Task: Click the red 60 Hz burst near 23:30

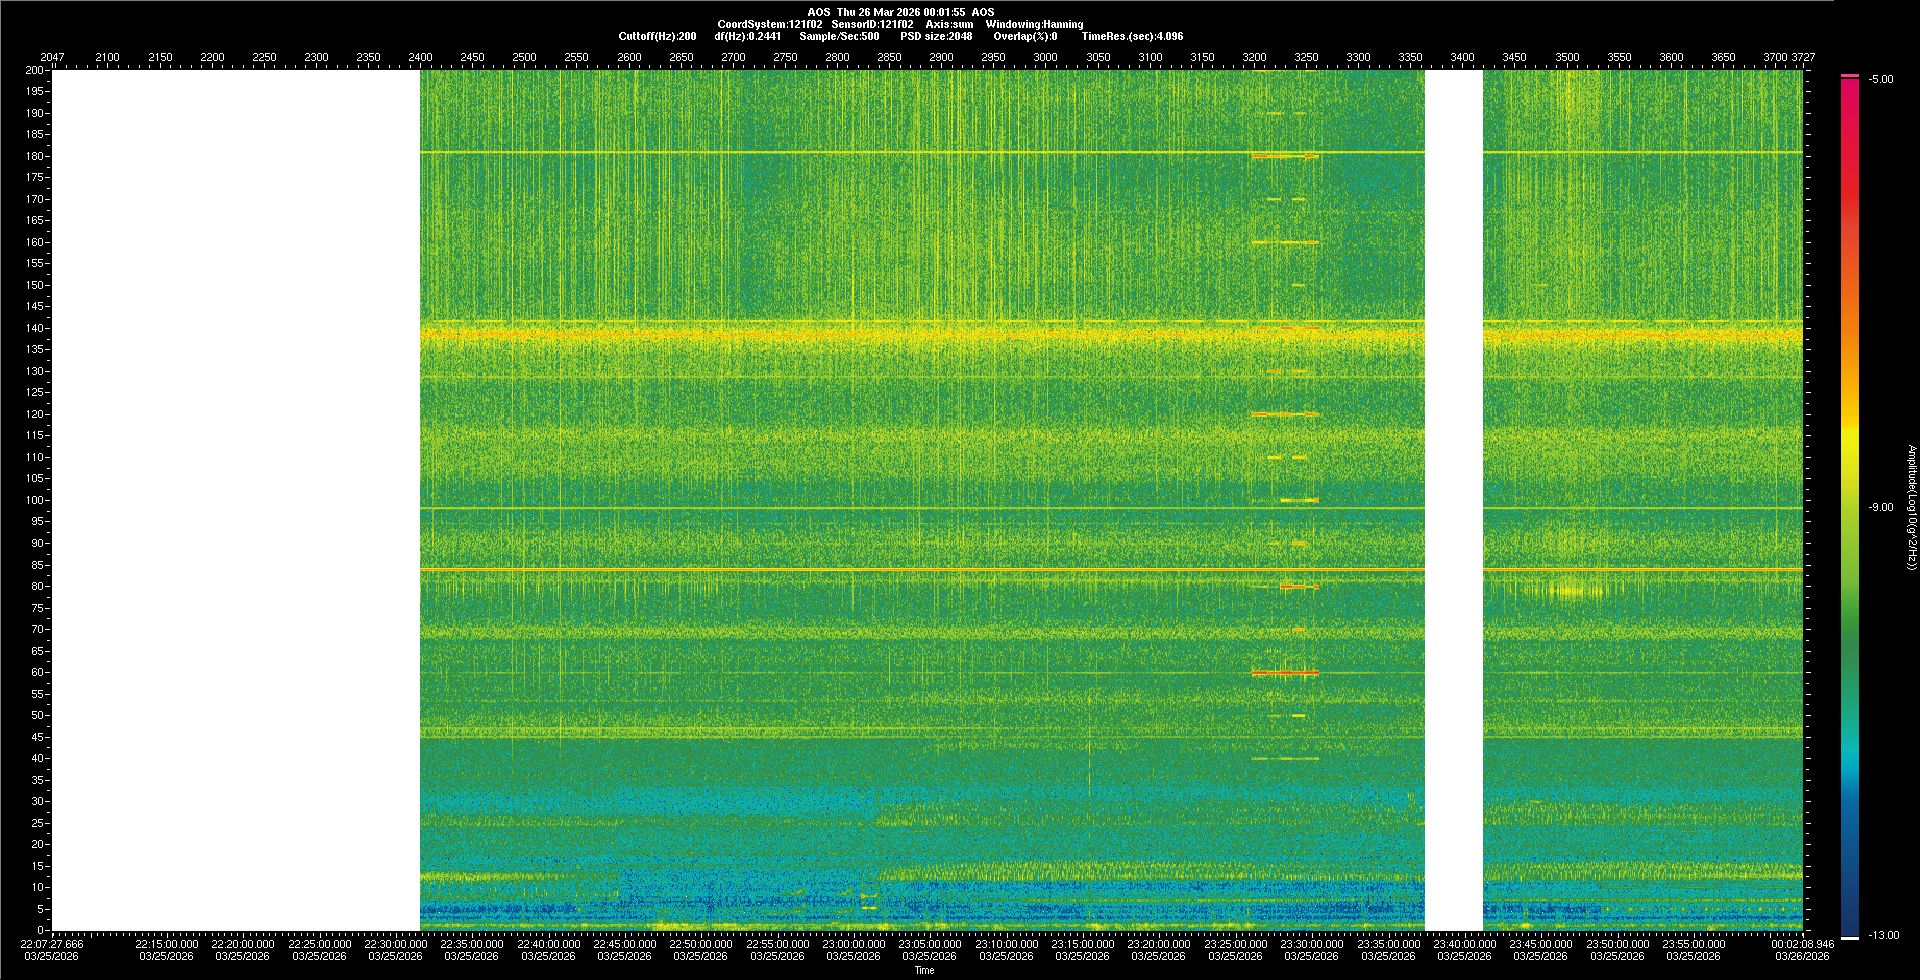Action: tap(1285, 673)
